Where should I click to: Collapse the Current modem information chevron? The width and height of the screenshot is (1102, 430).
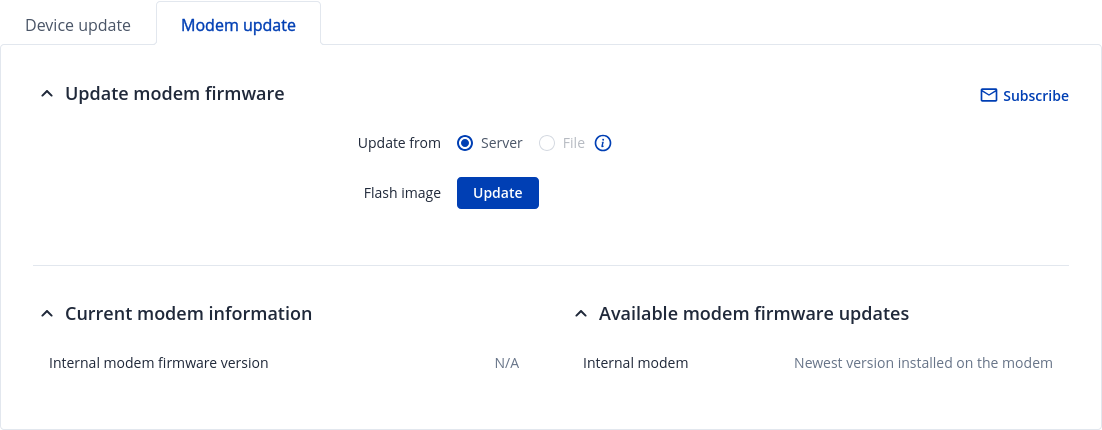[x=46, y=314]
